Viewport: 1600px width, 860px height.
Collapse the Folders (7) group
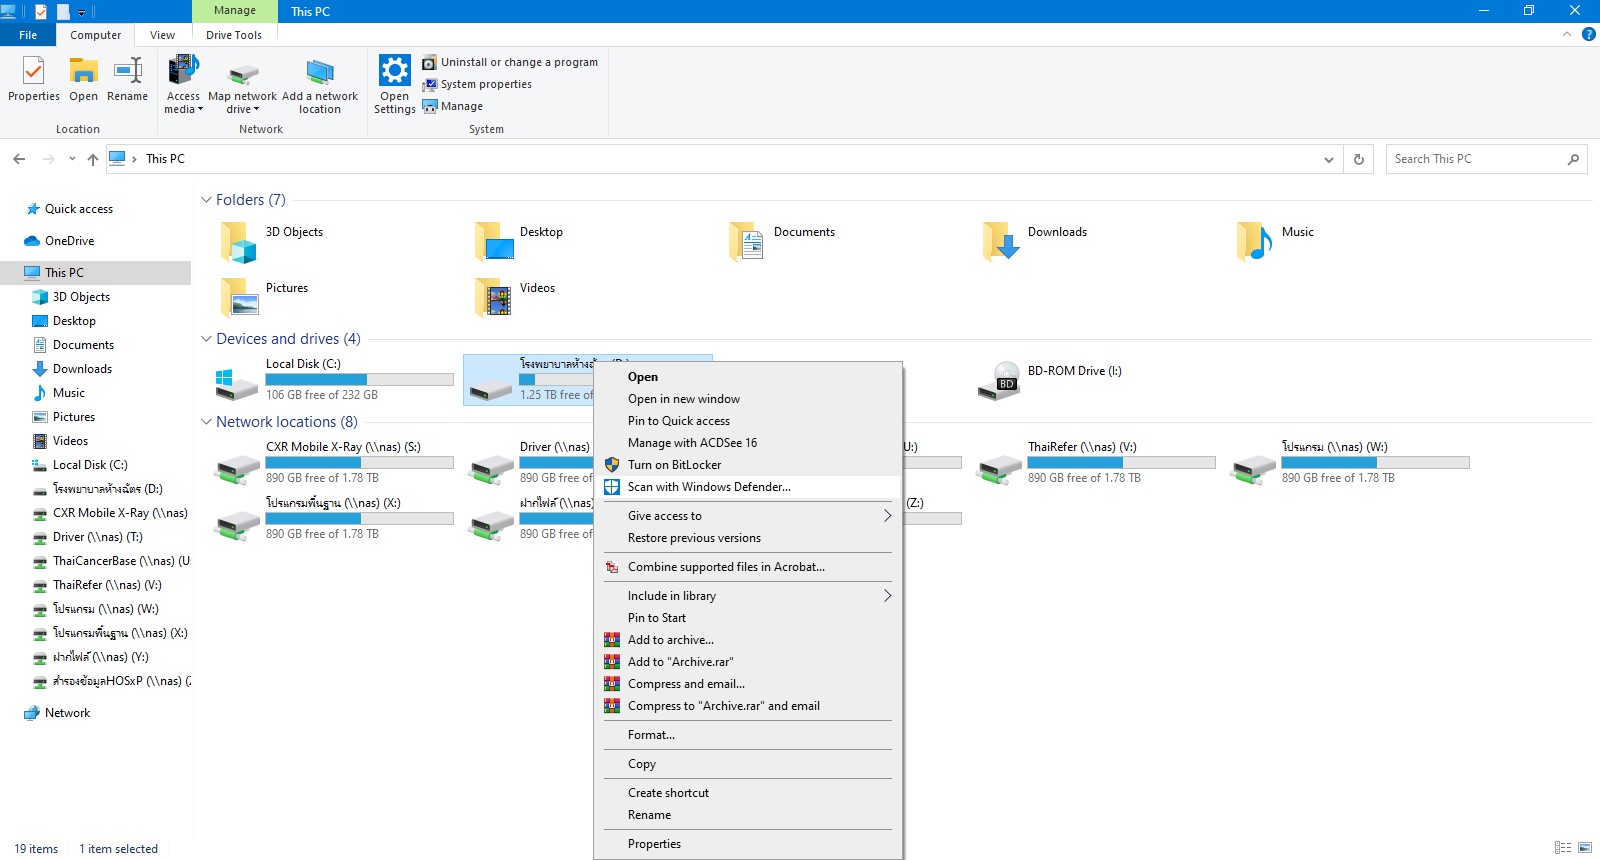click(207, 200)
